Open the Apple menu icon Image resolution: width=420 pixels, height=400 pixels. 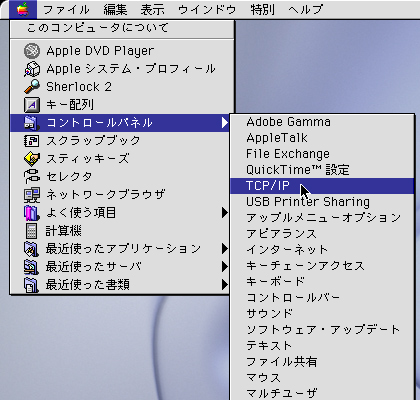[x=23, y=9]
